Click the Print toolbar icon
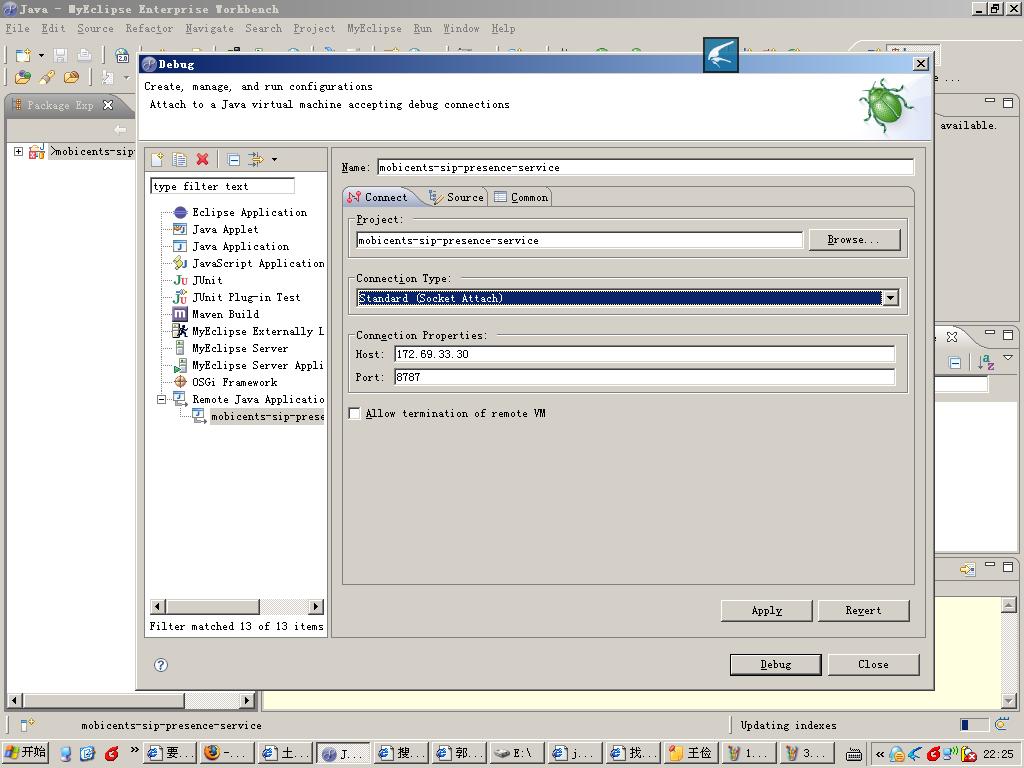This screenshot has height=768, width=1024. 84,56
